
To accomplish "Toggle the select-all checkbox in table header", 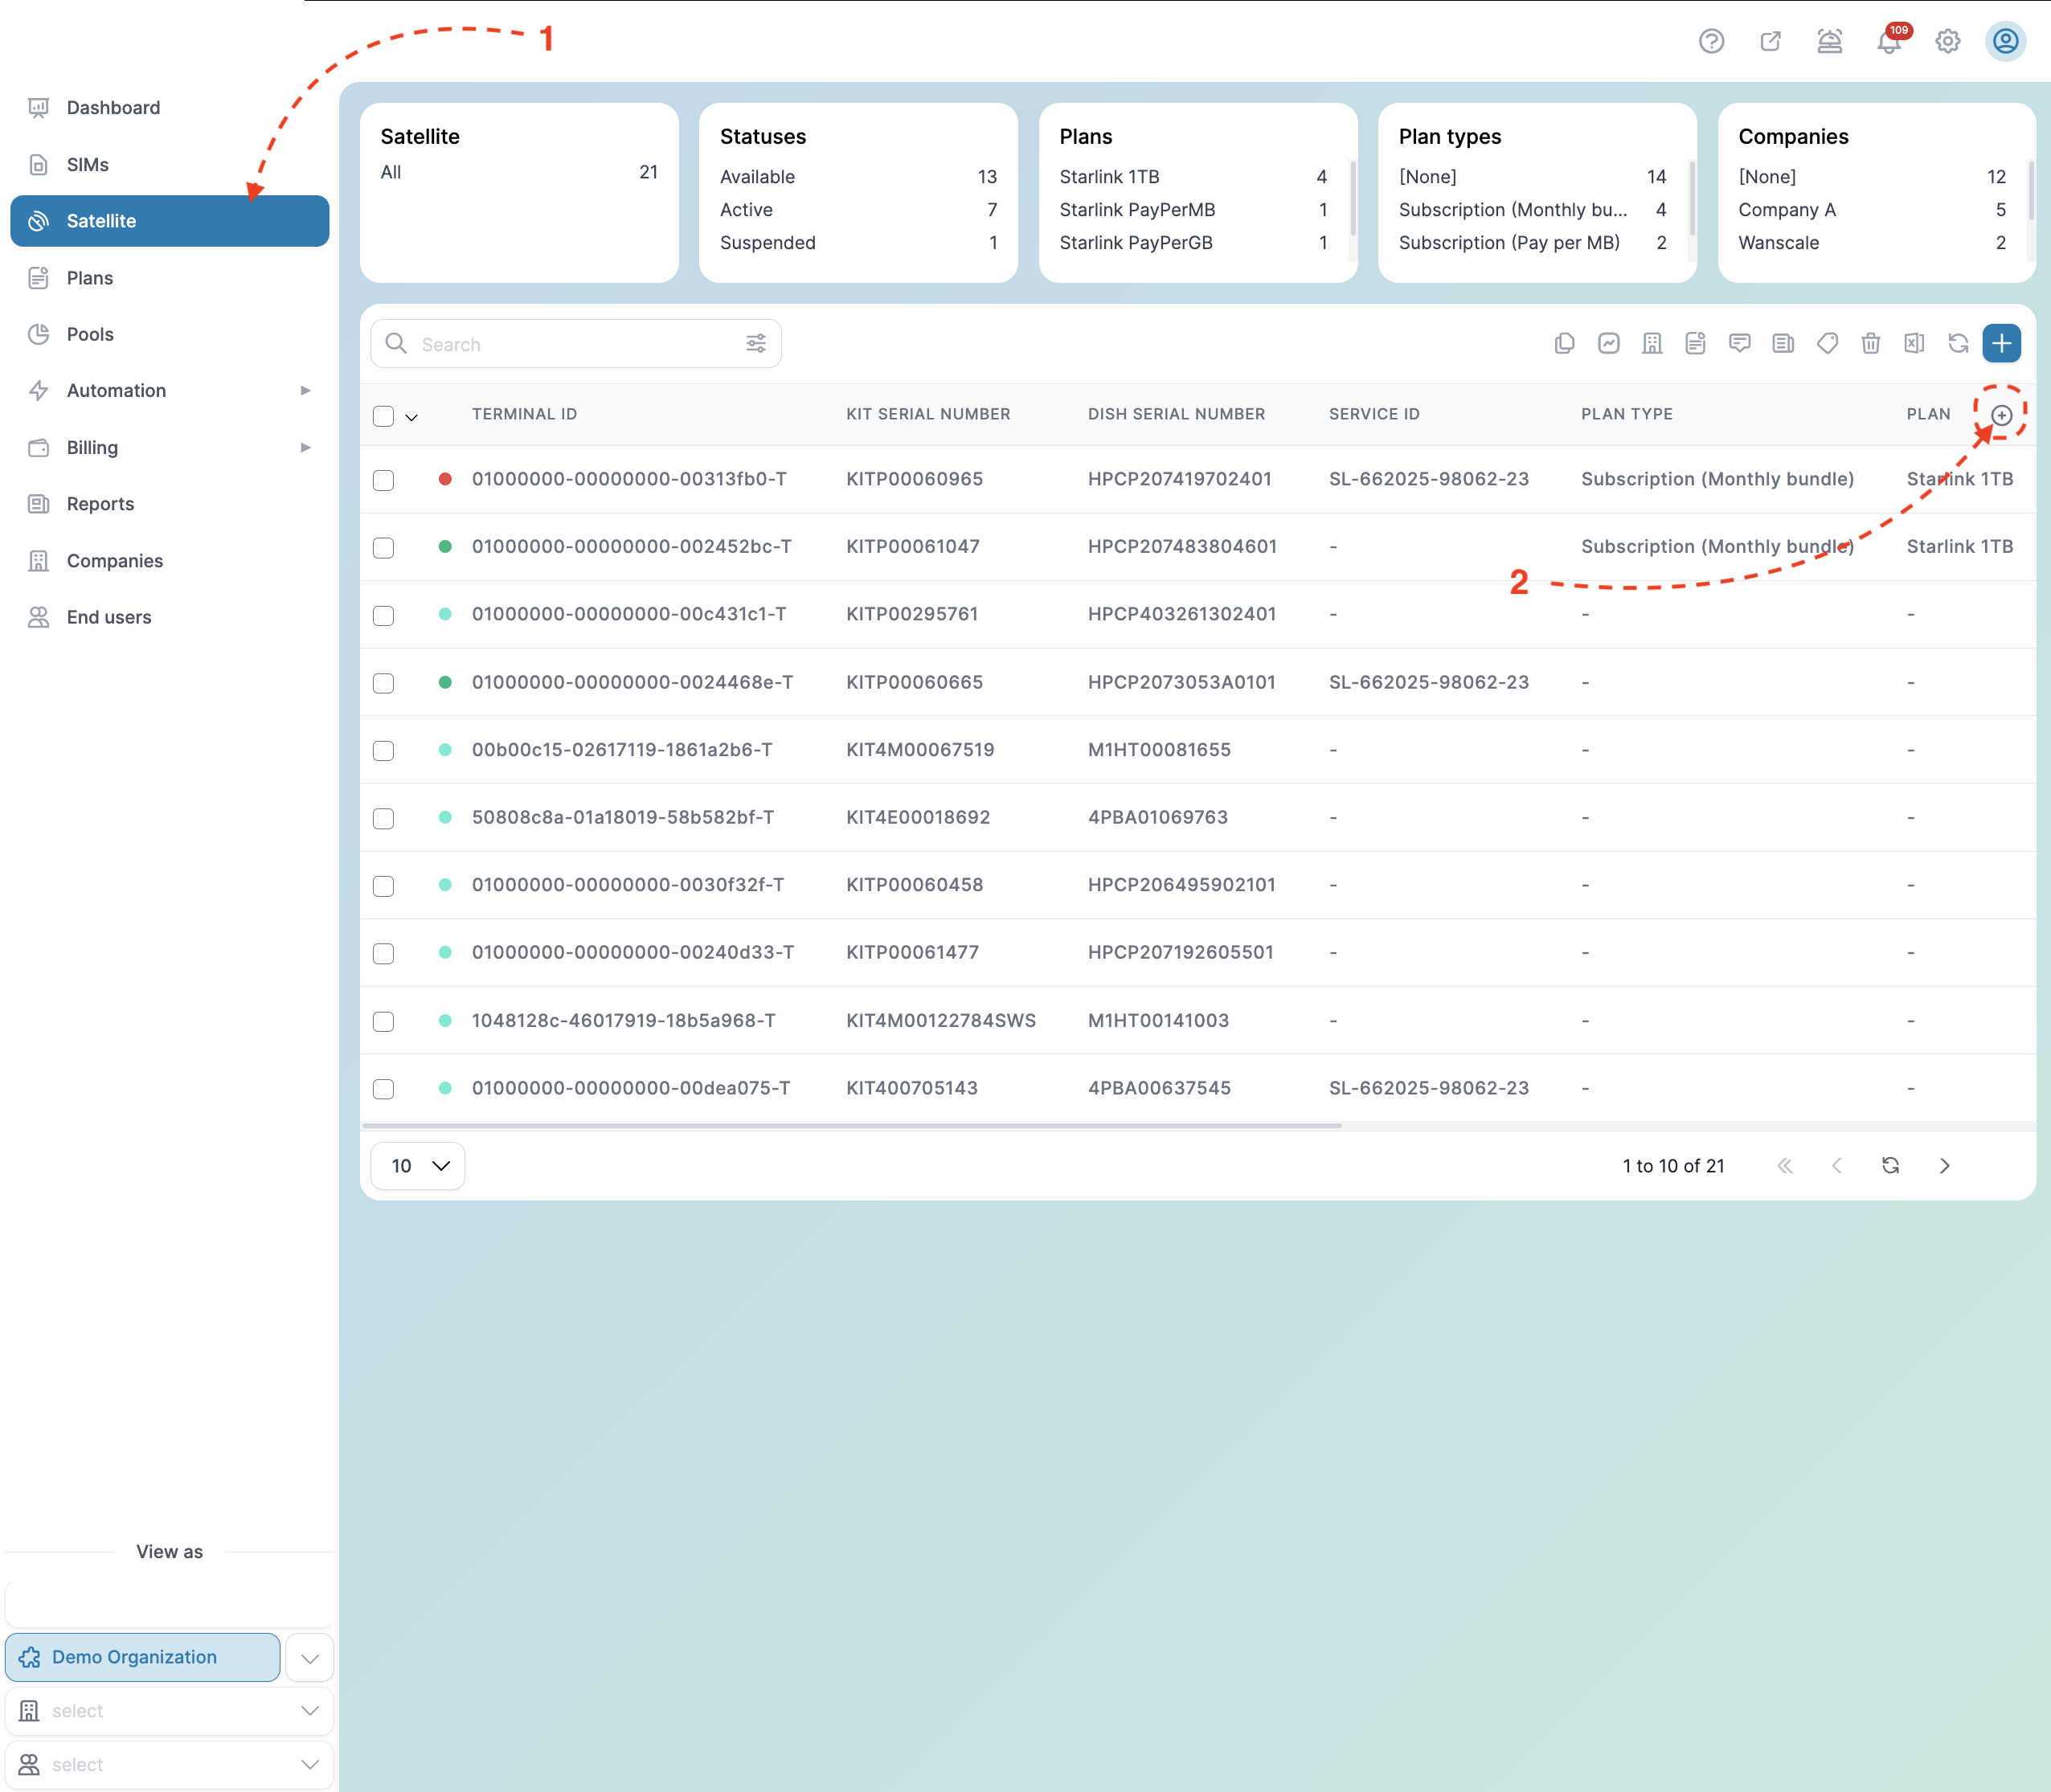I will click(x=383, y=416).
